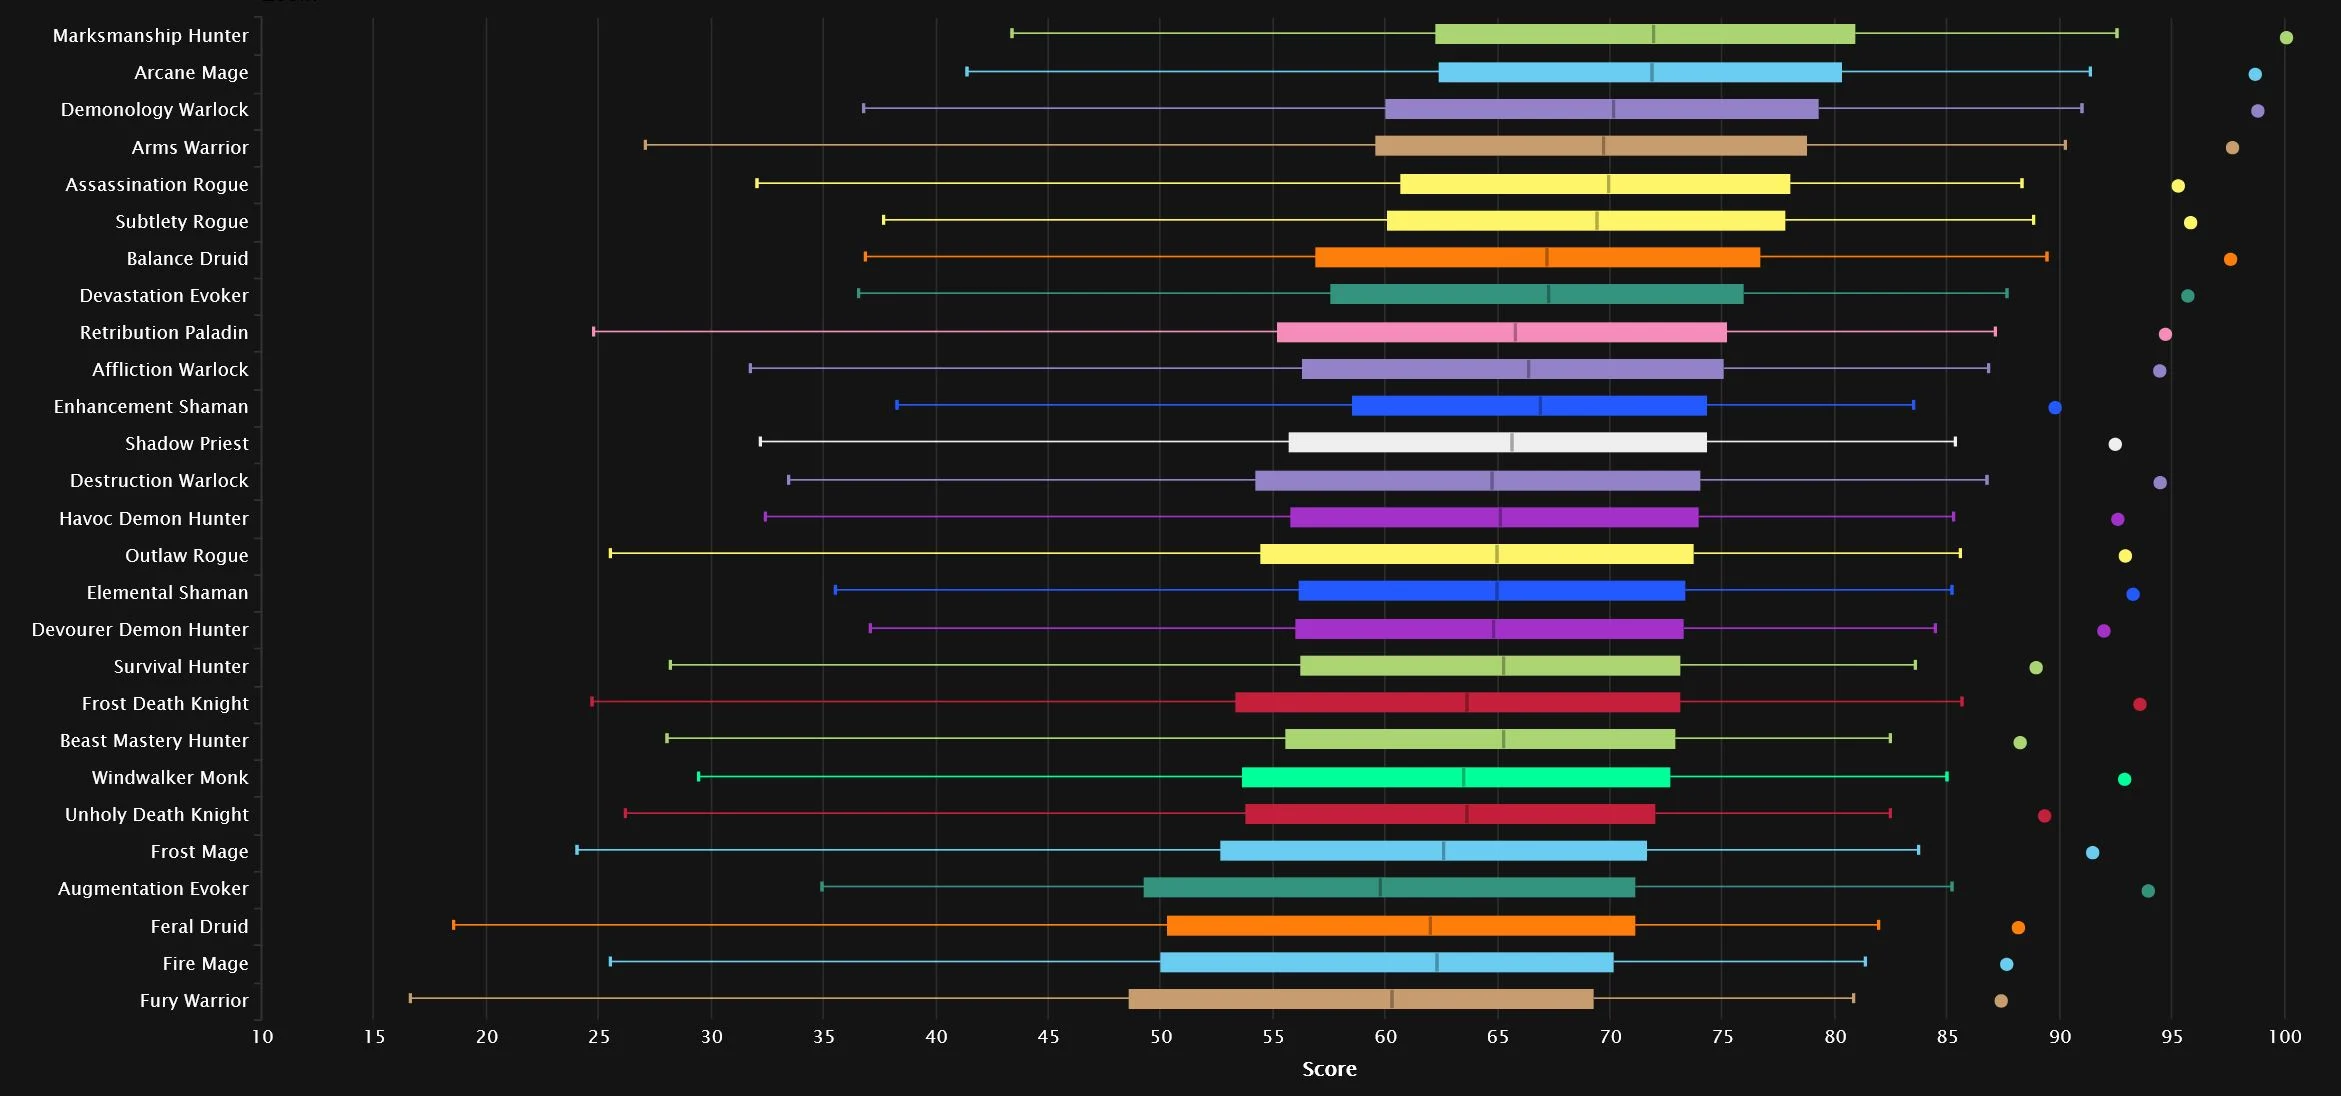
Task: Click the Demonology Warlock label
Action: 154,109
